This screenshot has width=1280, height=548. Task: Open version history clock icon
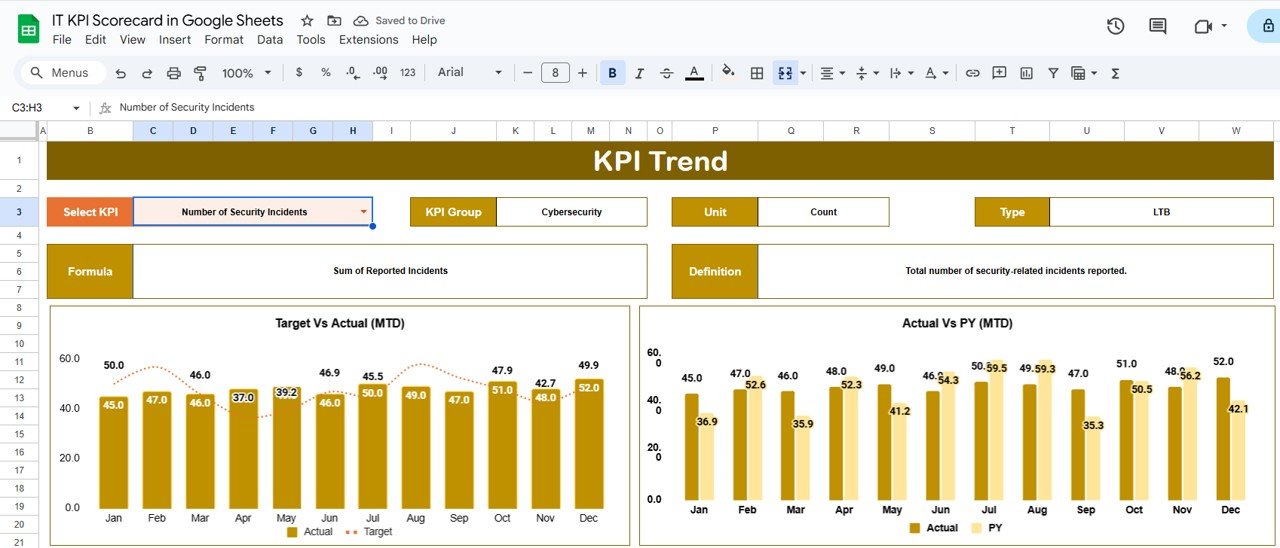coord(1116,26)
